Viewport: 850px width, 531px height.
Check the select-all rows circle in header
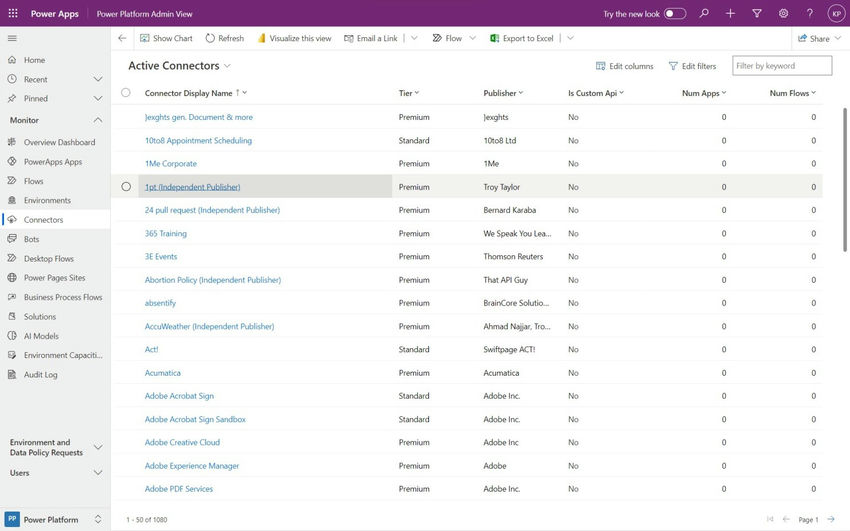[126, 93]
